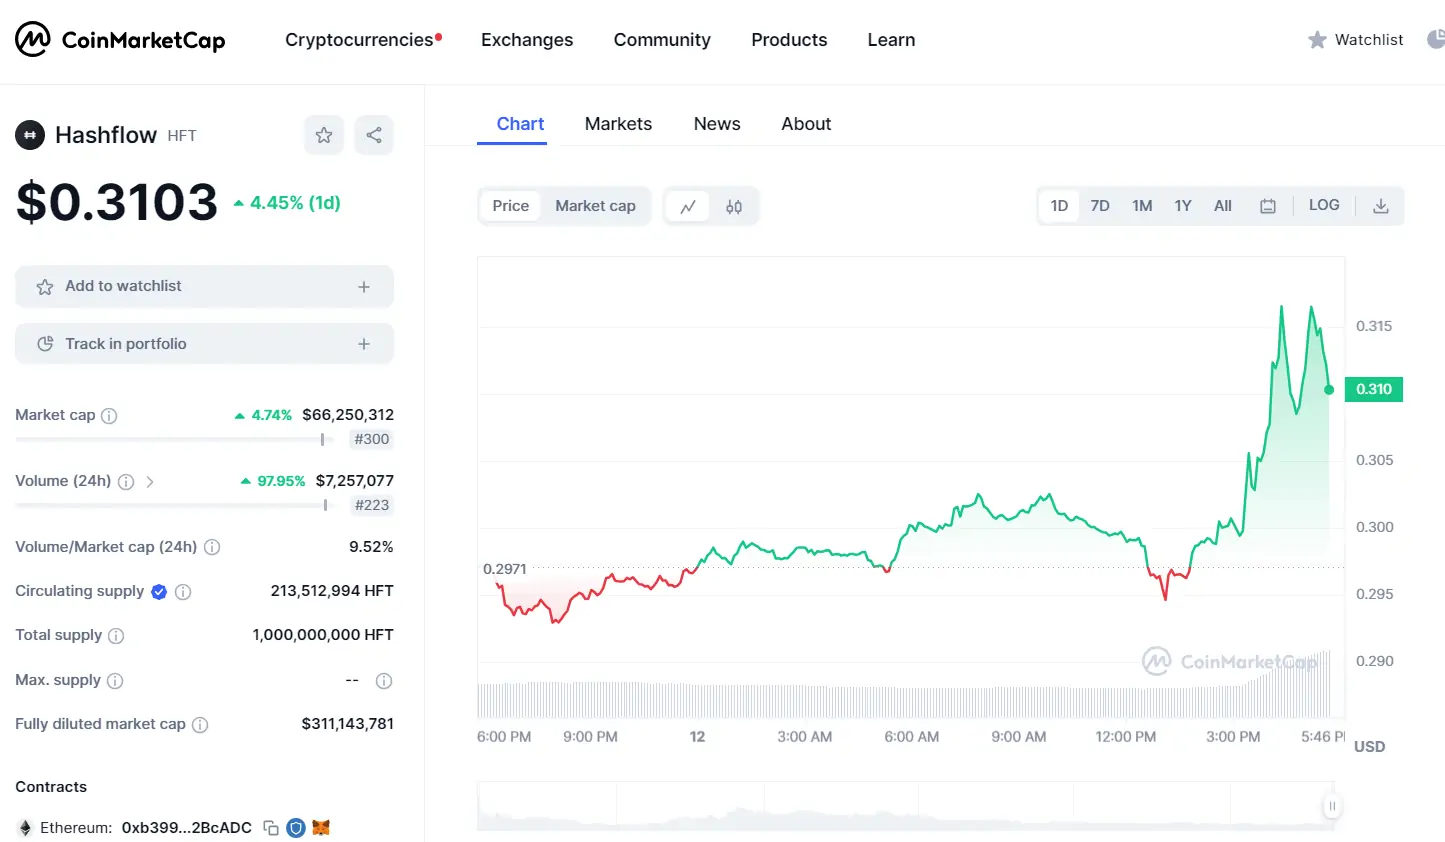The image size is (1445, 842).
Task: Share the Hashflow page
Action: 374,135
